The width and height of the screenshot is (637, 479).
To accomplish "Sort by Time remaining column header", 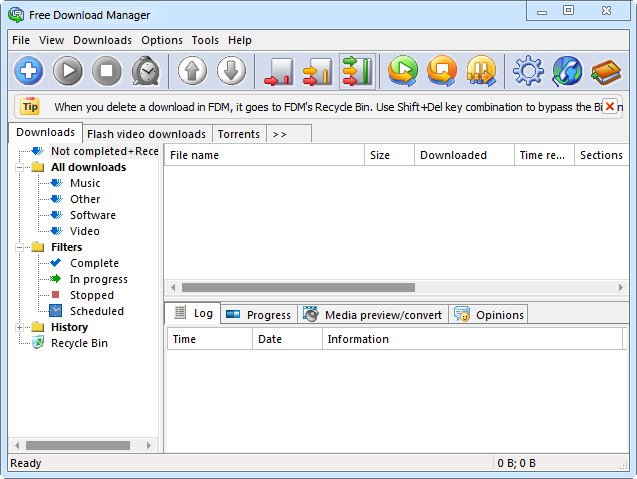I will (x=544, y=155).
